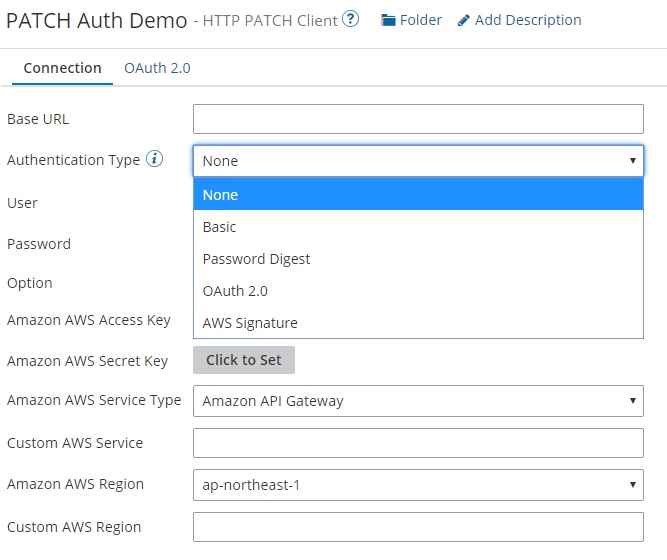Click the info icon next to Authentication Type

(x=154, y=160)
